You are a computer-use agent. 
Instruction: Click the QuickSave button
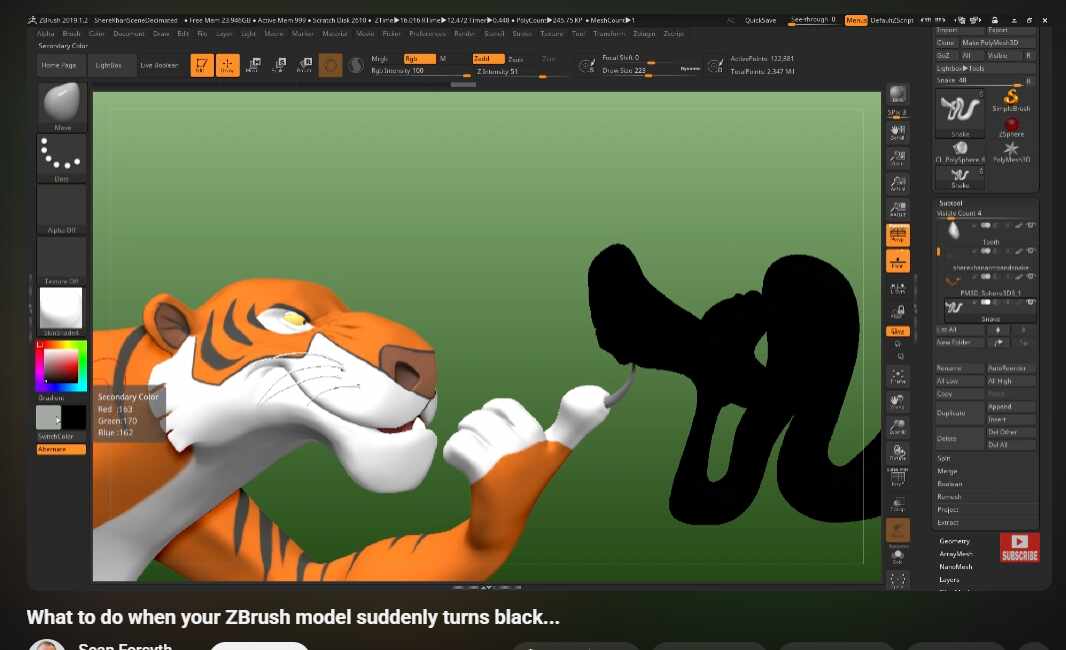click(760, 20)
